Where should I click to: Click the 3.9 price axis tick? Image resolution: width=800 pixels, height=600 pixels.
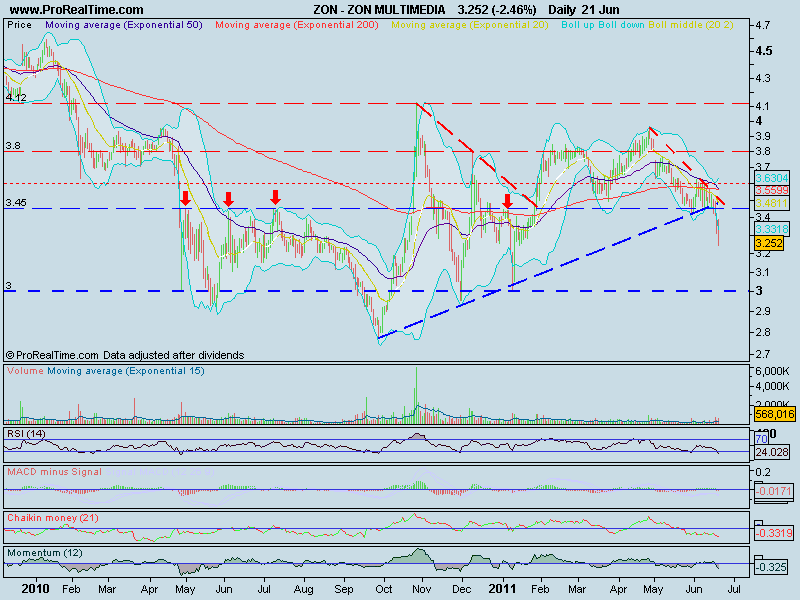coord(763,136)
